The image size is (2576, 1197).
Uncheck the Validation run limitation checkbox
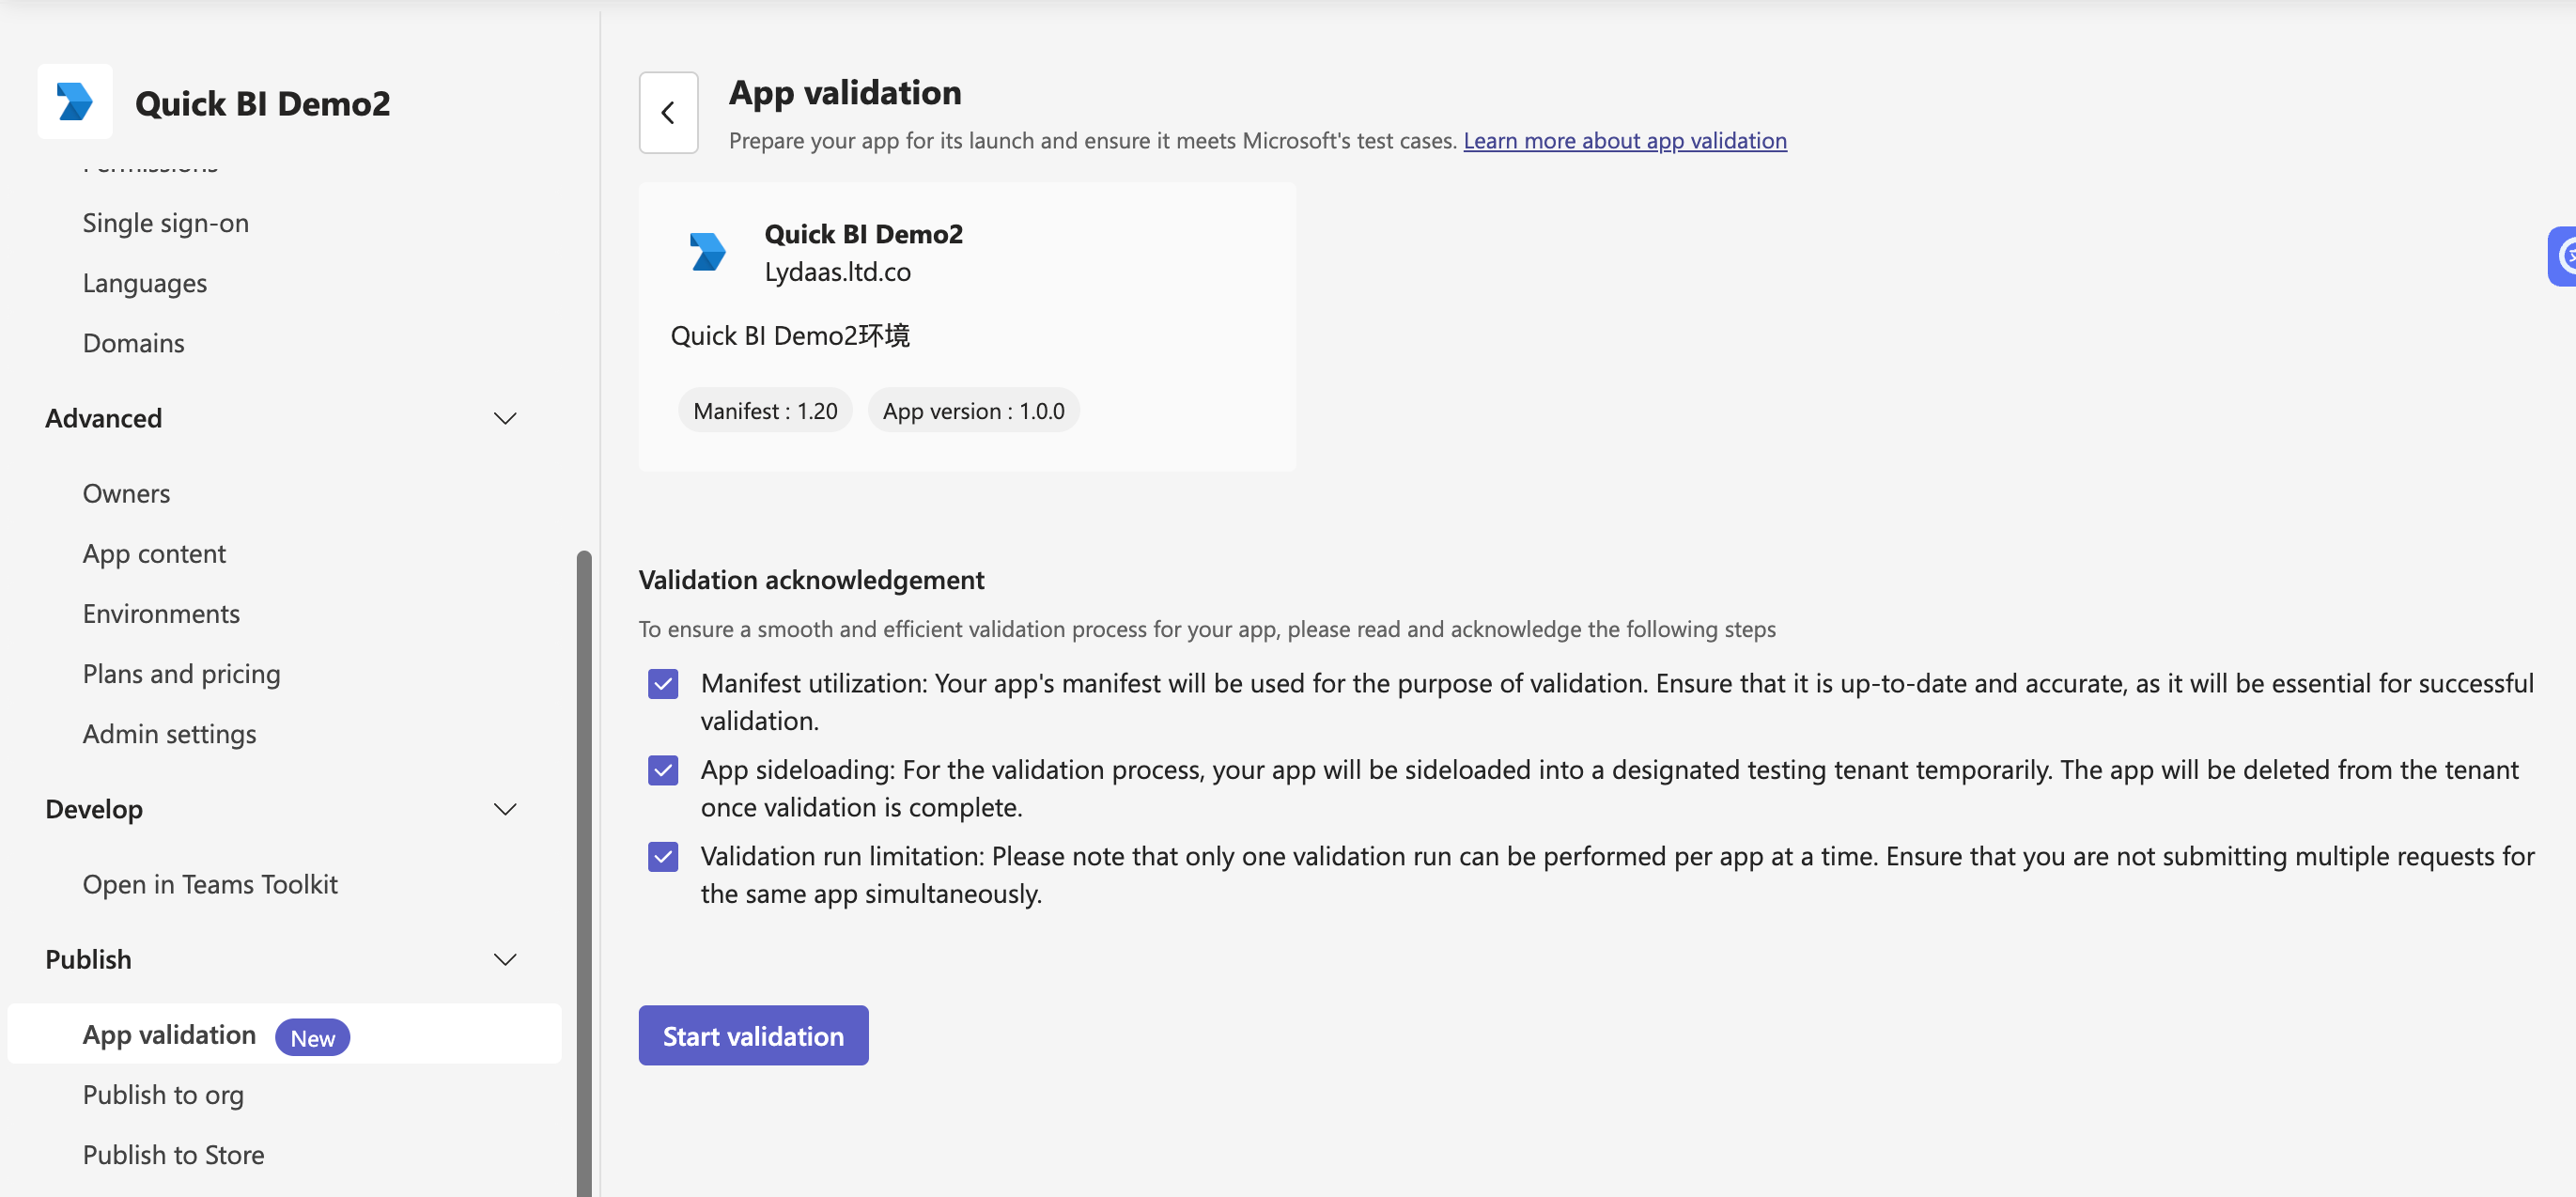[663, 857]
